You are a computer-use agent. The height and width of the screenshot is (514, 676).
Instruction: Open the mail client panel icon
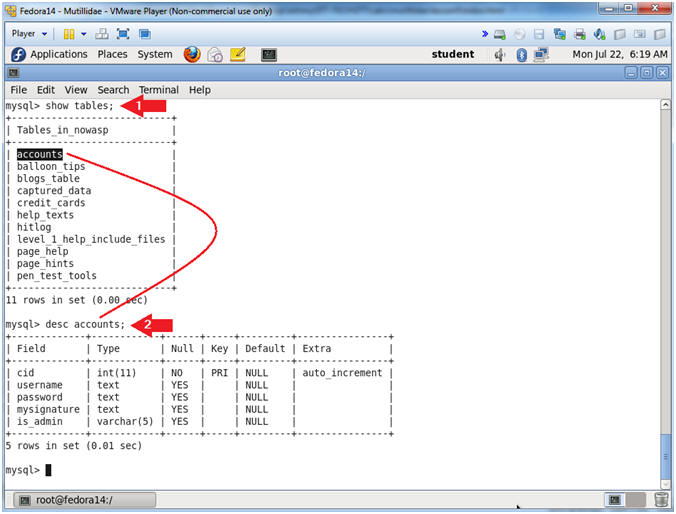pyautogui.click(x=215, y=55)
